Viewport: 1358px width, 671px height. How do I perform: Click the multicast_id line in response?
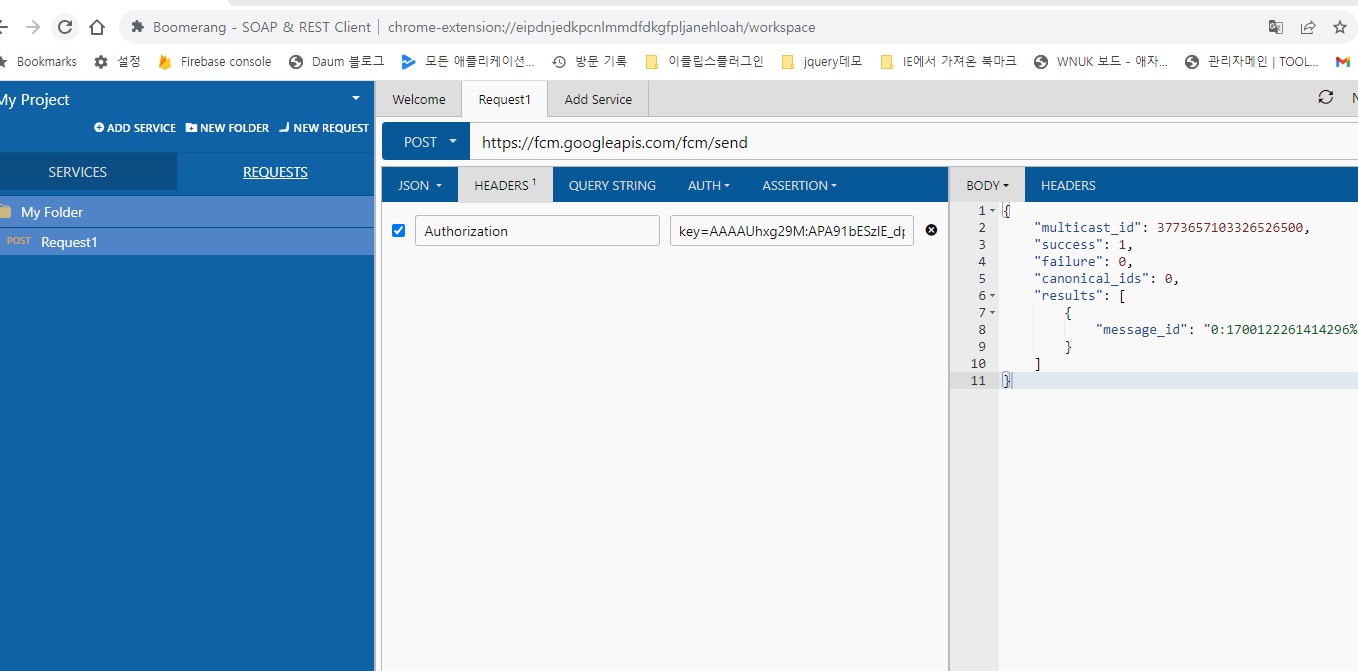coord(1171,228)
